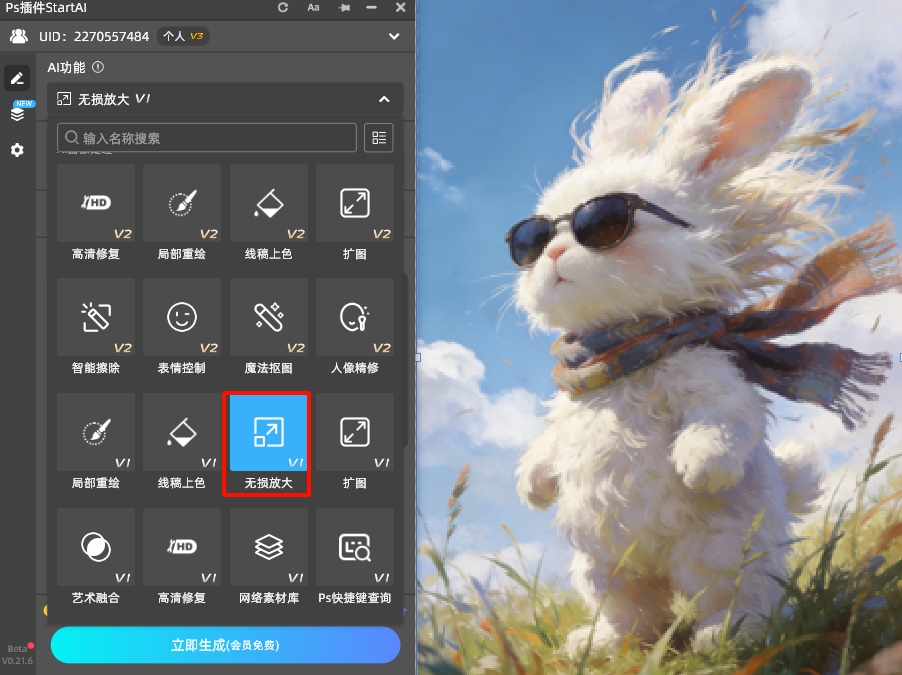This screenshot has width=902, height=675.
Task: Open the settings gear in sidebar
Action: pos(17,150)
